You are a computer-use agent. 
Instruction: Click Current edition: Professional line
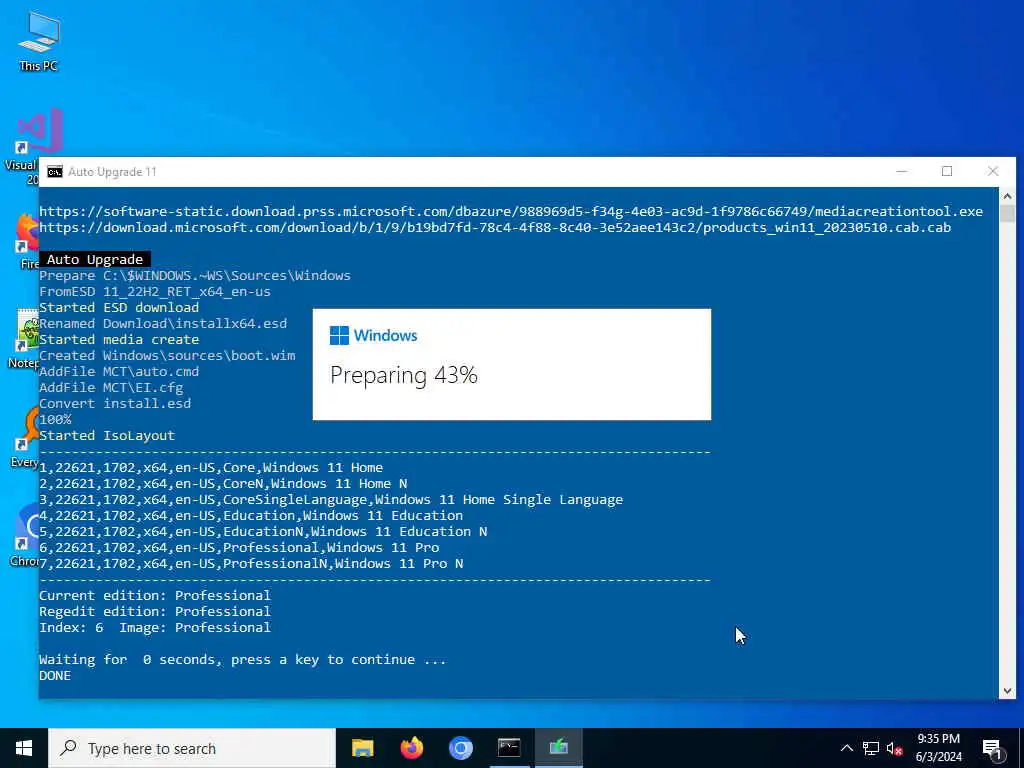[x=155, y=596]
